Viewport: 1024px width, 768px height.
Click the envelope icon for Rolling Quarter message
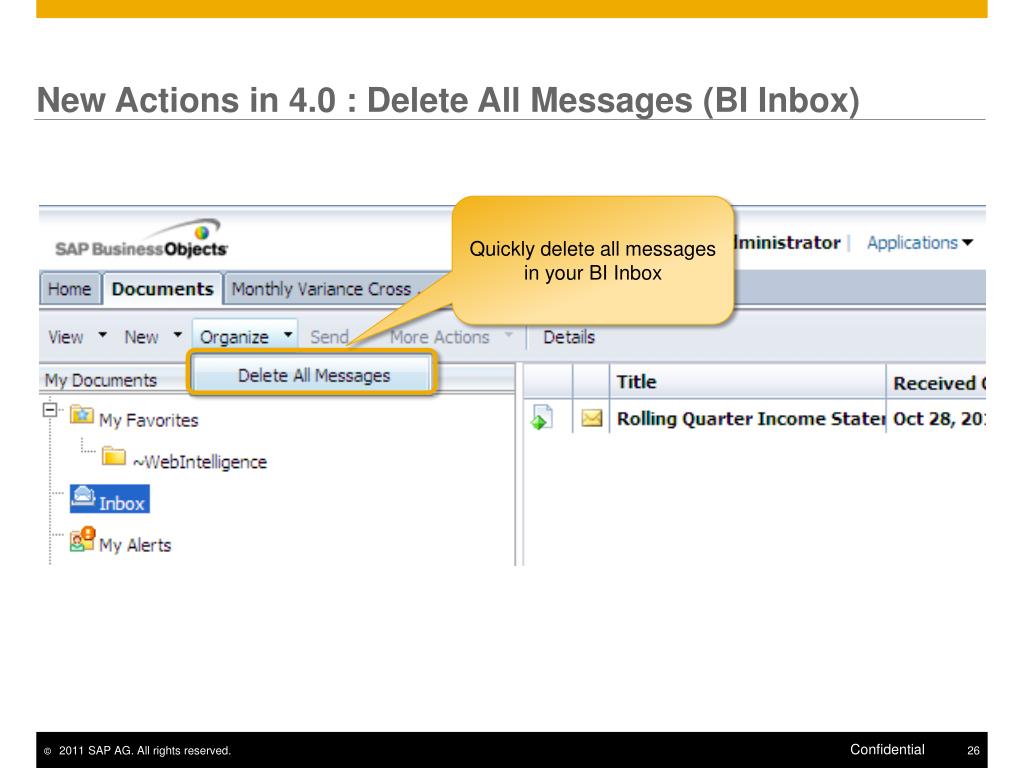coord(592,417)
